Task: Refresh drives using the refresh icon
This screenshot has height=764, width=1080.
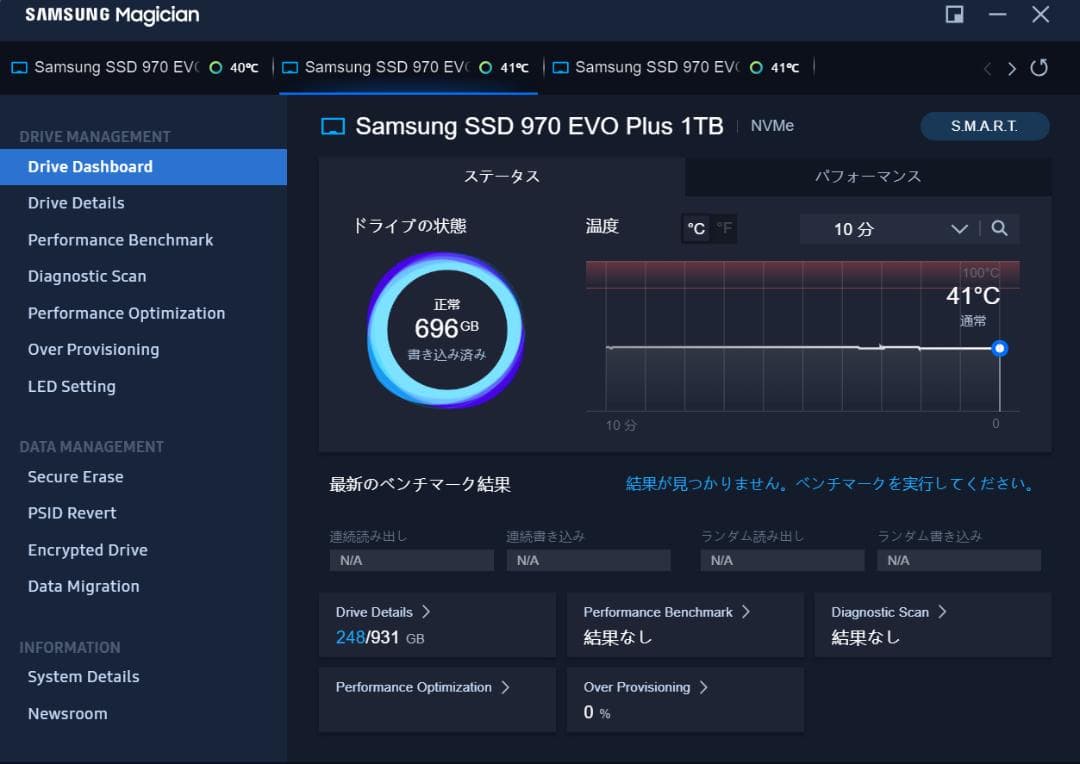Action: tap(1039, 68)
